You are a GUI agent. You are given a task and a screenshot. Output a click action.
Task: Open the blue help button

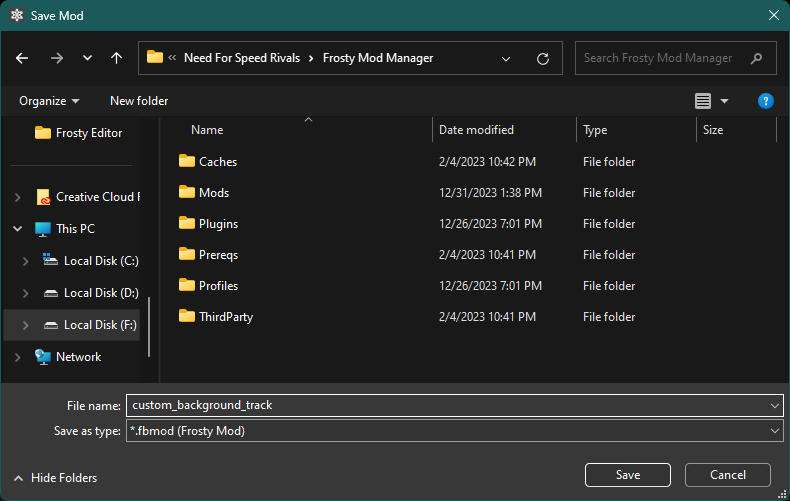(x=765, y=101)
